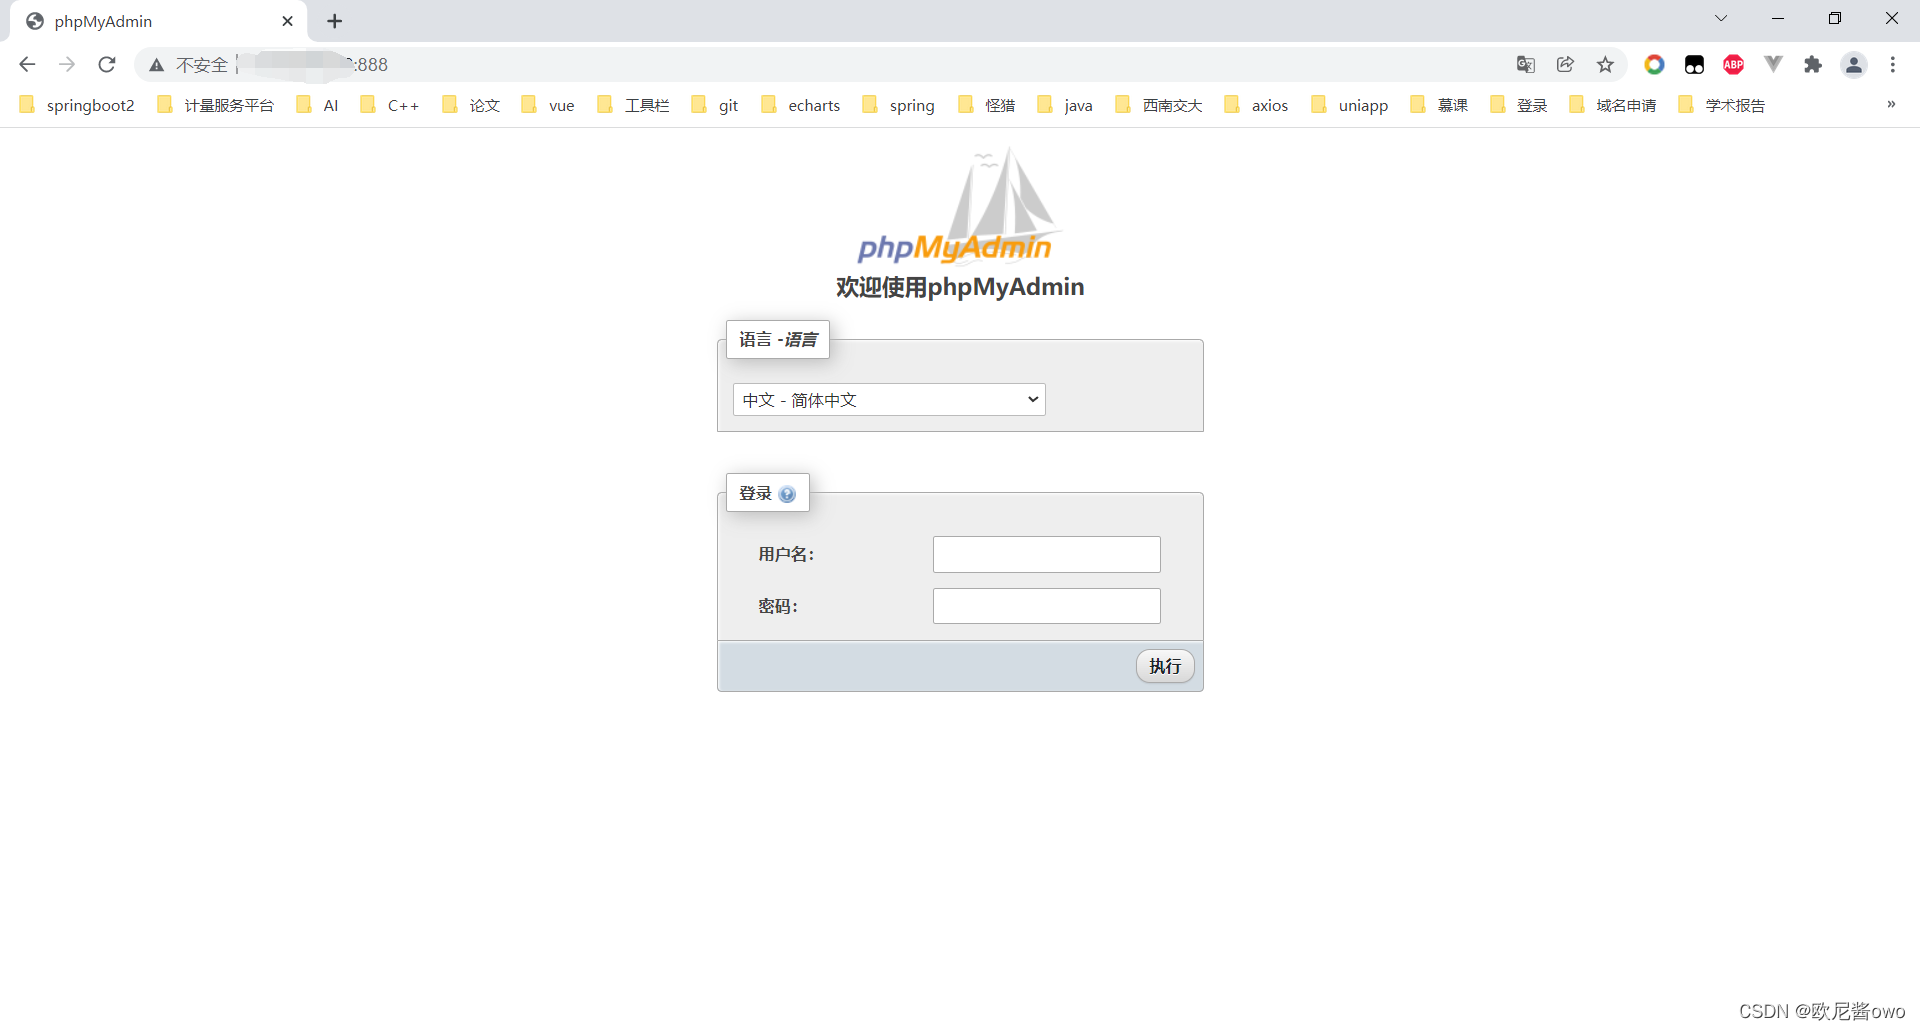Click the 欢迎使用phpMyAdmin heading
This screenshot has width=1920, height=1030.
click(x=960, y=287)
